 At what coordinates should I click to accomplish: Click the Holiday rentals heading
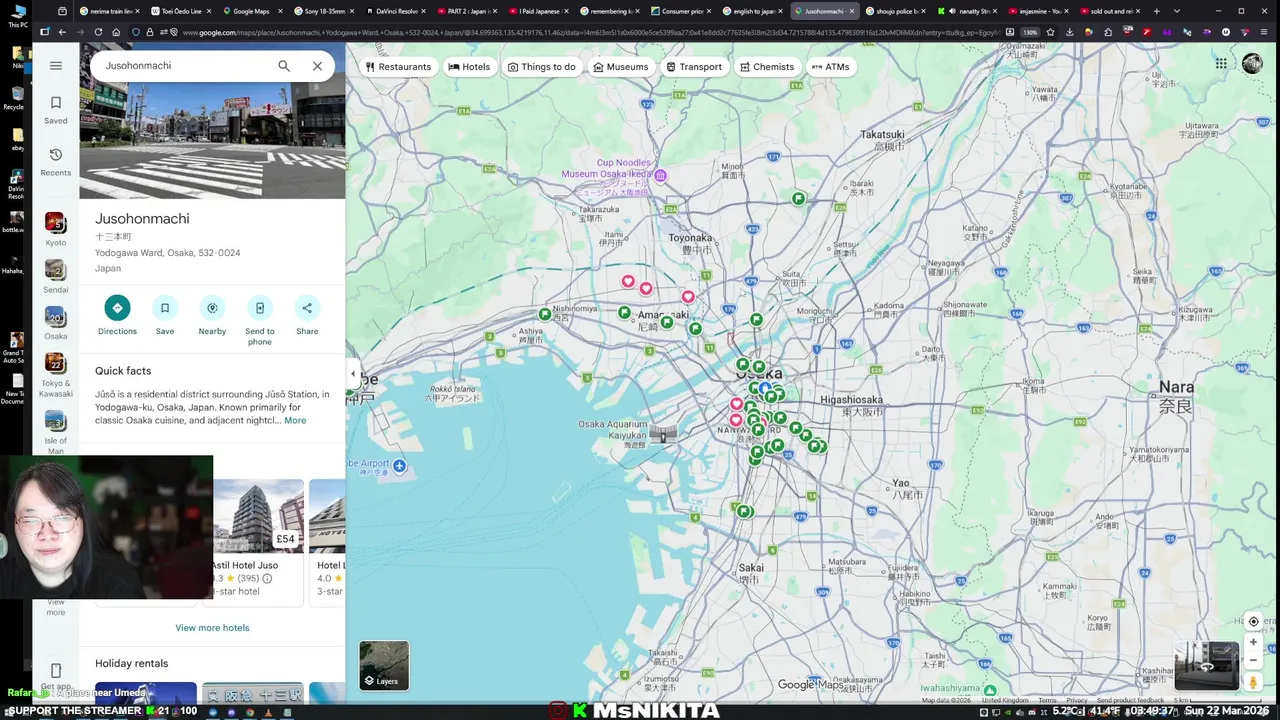131,664
